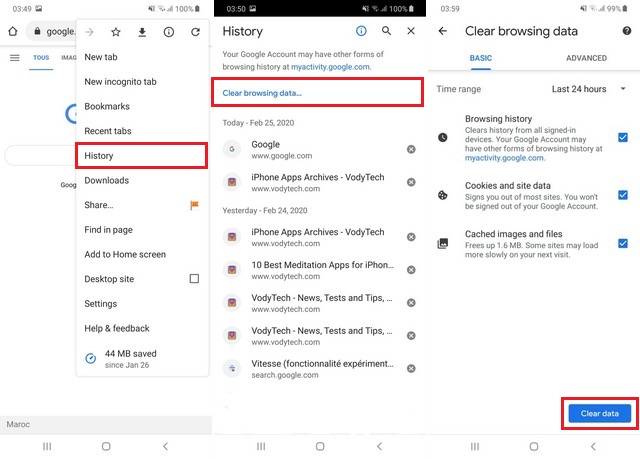This screenshot has width=640, height=459.
Task: Open myactivity.google.com link under Browsing history
Action: (x=504, y=158)
